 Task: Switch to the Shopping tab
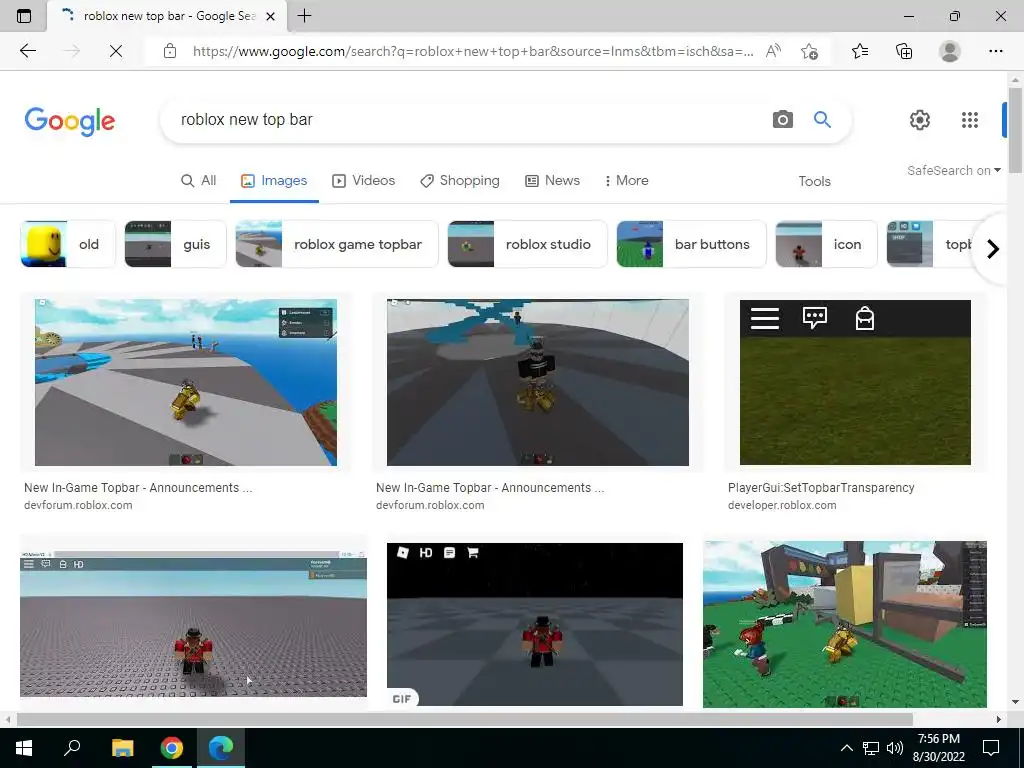pos(460,180)
